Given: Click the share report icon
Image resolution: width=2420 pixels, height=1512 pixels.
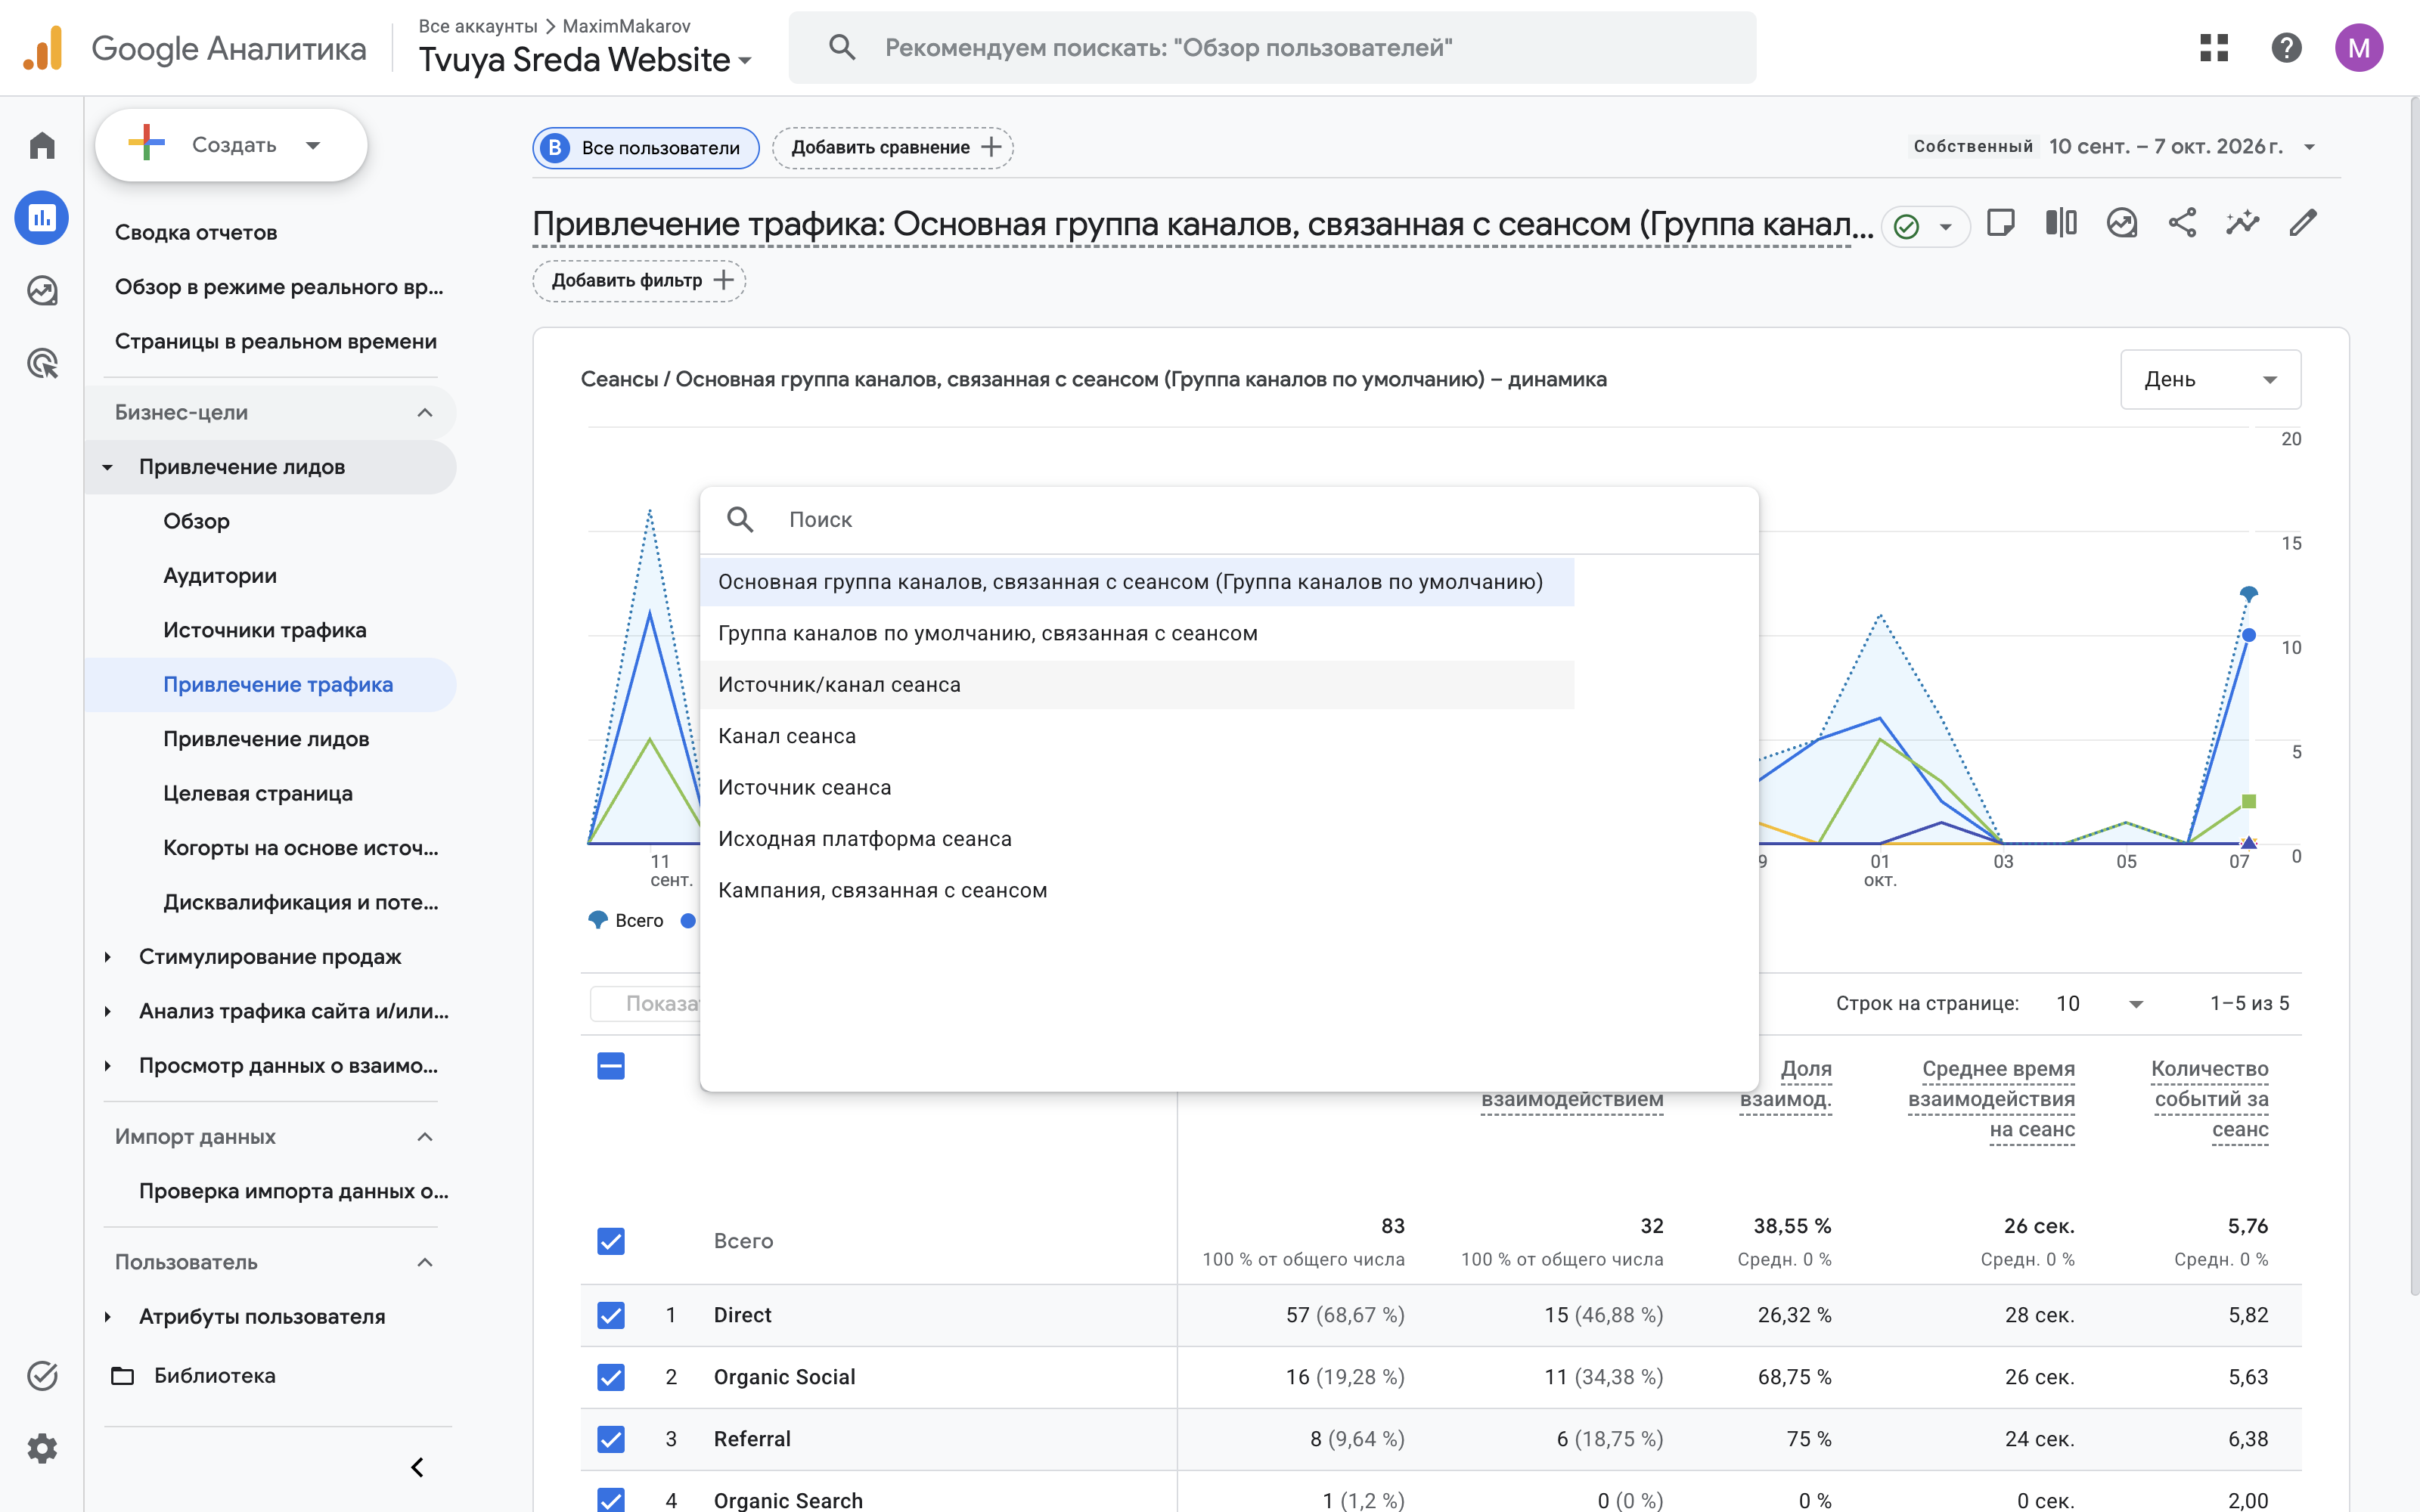Looking at the screenshot, I should pyautogui.click(x=2182, y=223).
